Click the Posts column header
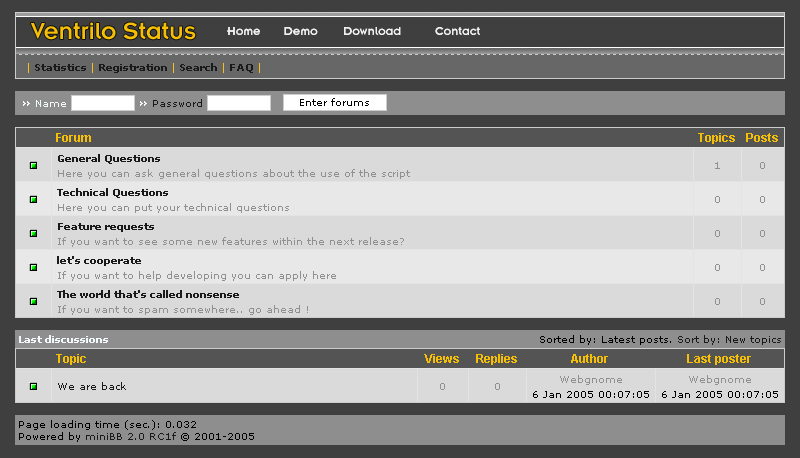The width and height of the screenshot is (800, 458). click(762, 138)
